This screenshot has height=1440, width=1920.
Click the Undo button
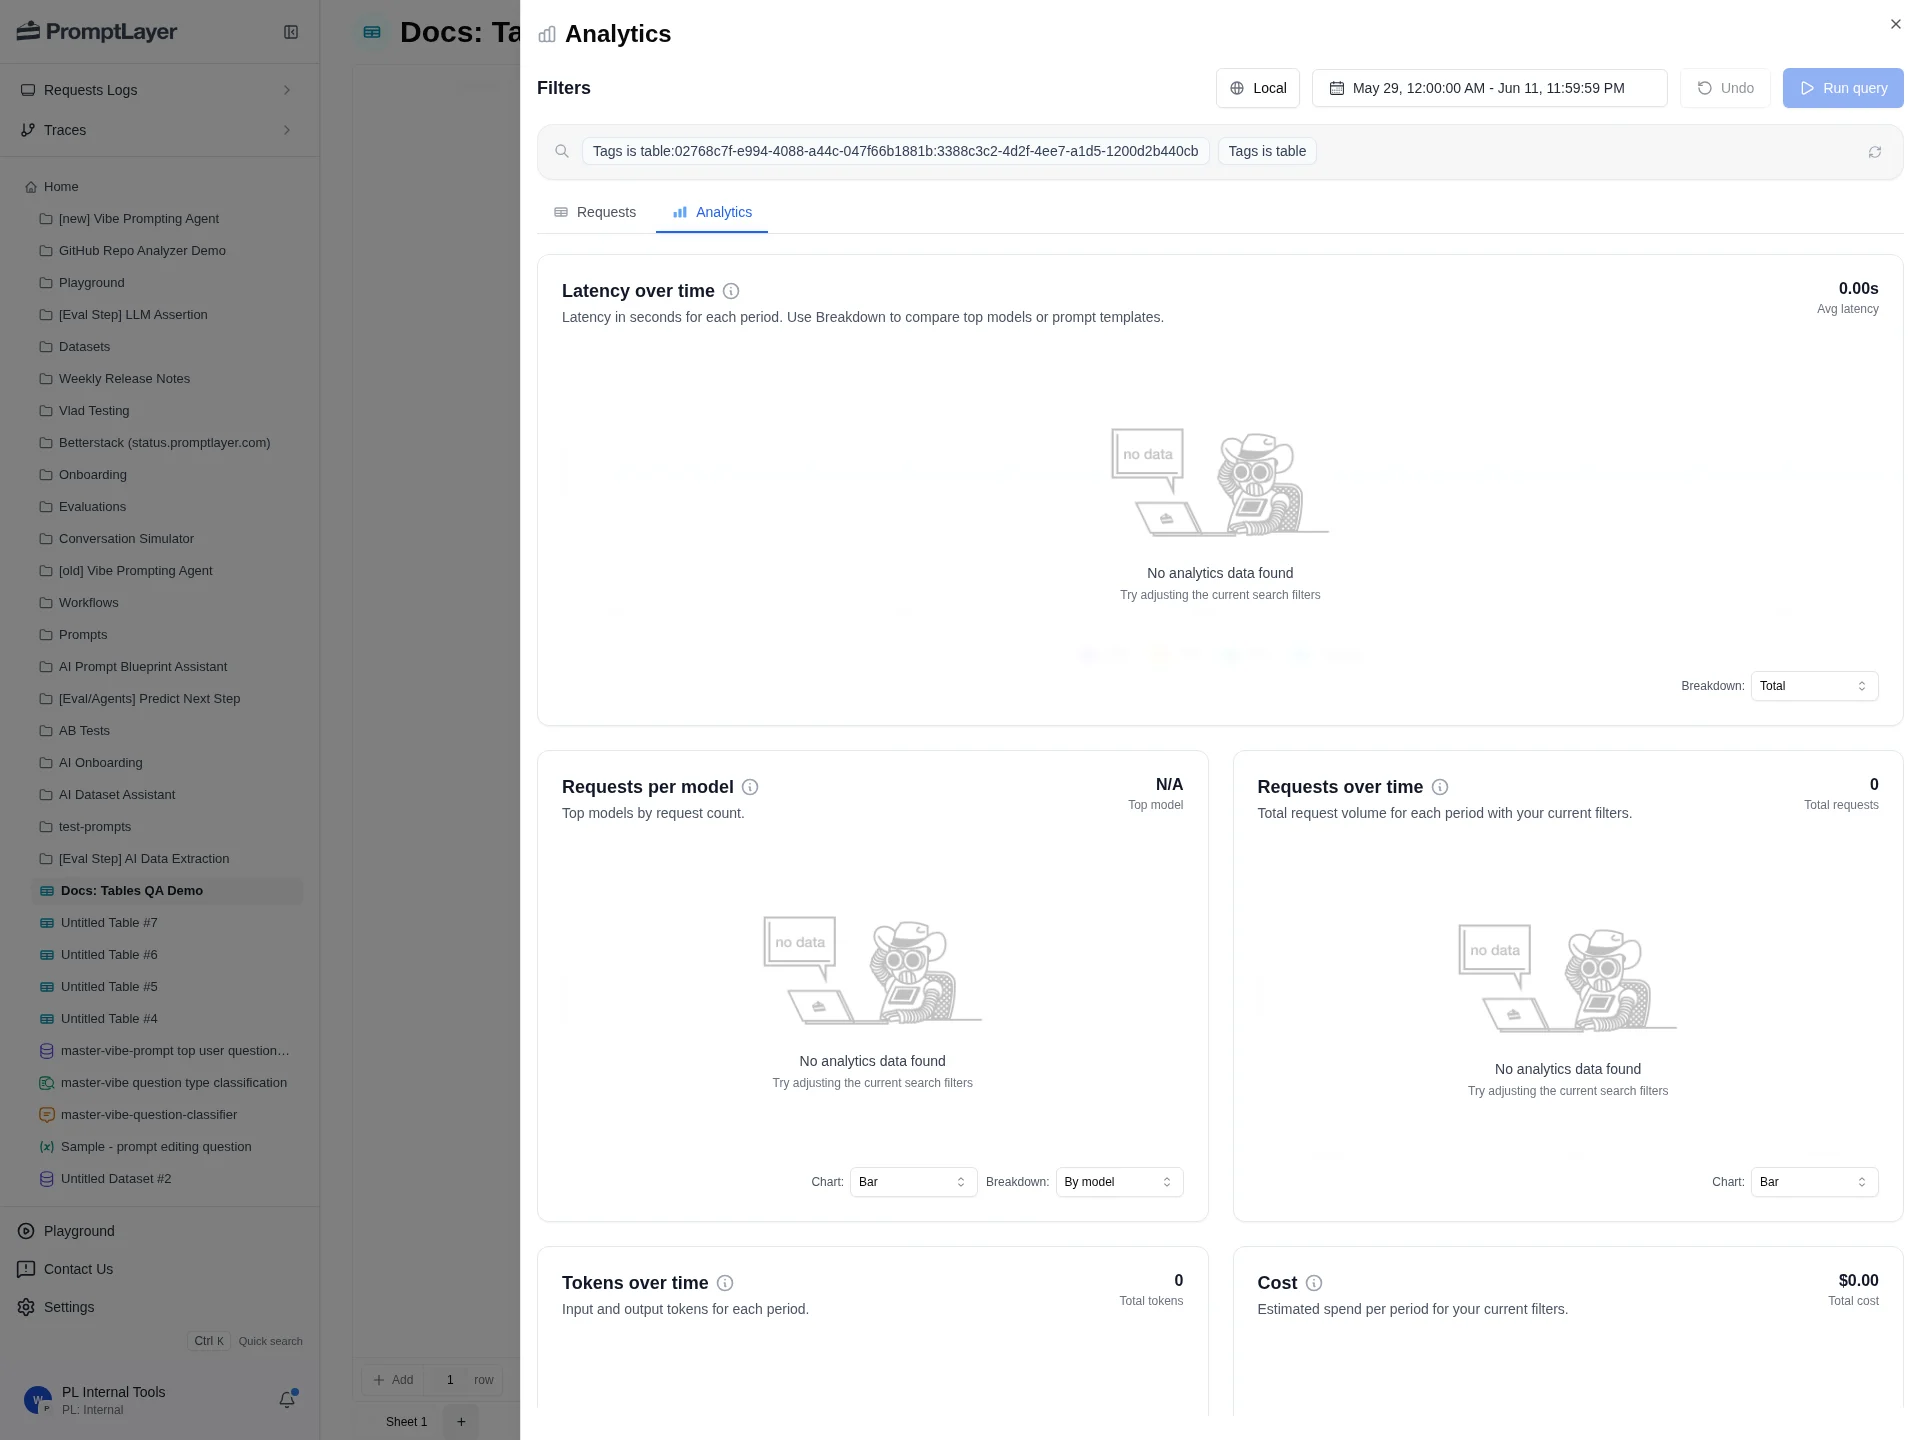tap(1725, 88)
